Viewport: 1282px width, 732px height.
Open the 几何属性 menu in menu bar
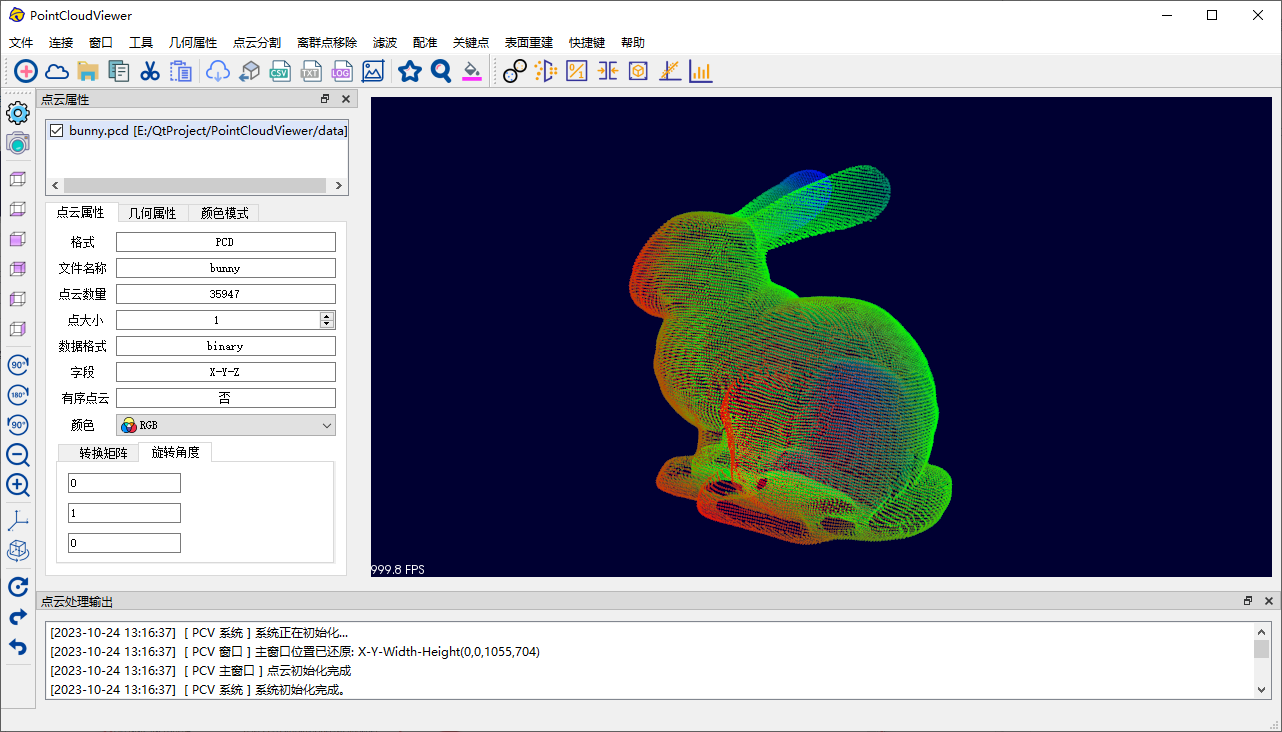(x=193, y=43)
